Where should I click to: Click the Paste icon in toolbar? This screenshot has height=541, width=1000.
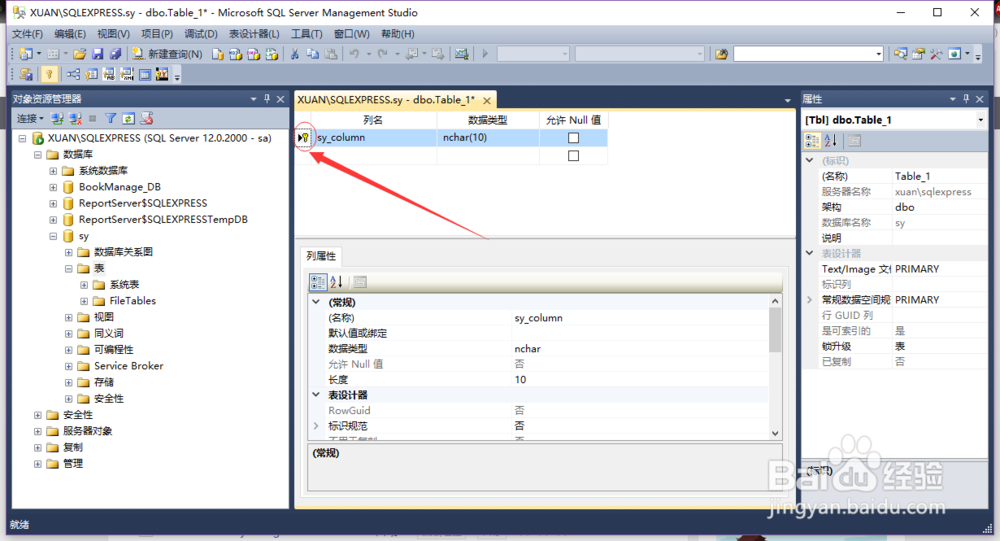point(330,54)
